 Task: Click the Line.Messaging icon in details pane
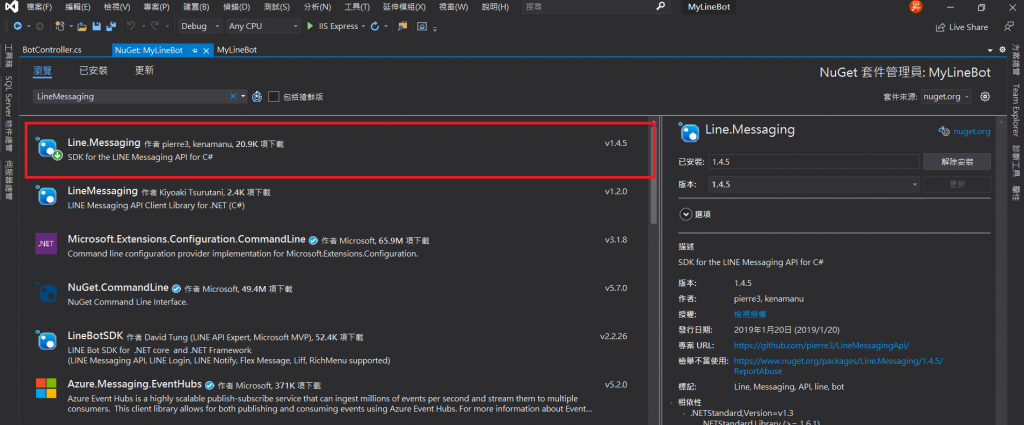(689, 131)
